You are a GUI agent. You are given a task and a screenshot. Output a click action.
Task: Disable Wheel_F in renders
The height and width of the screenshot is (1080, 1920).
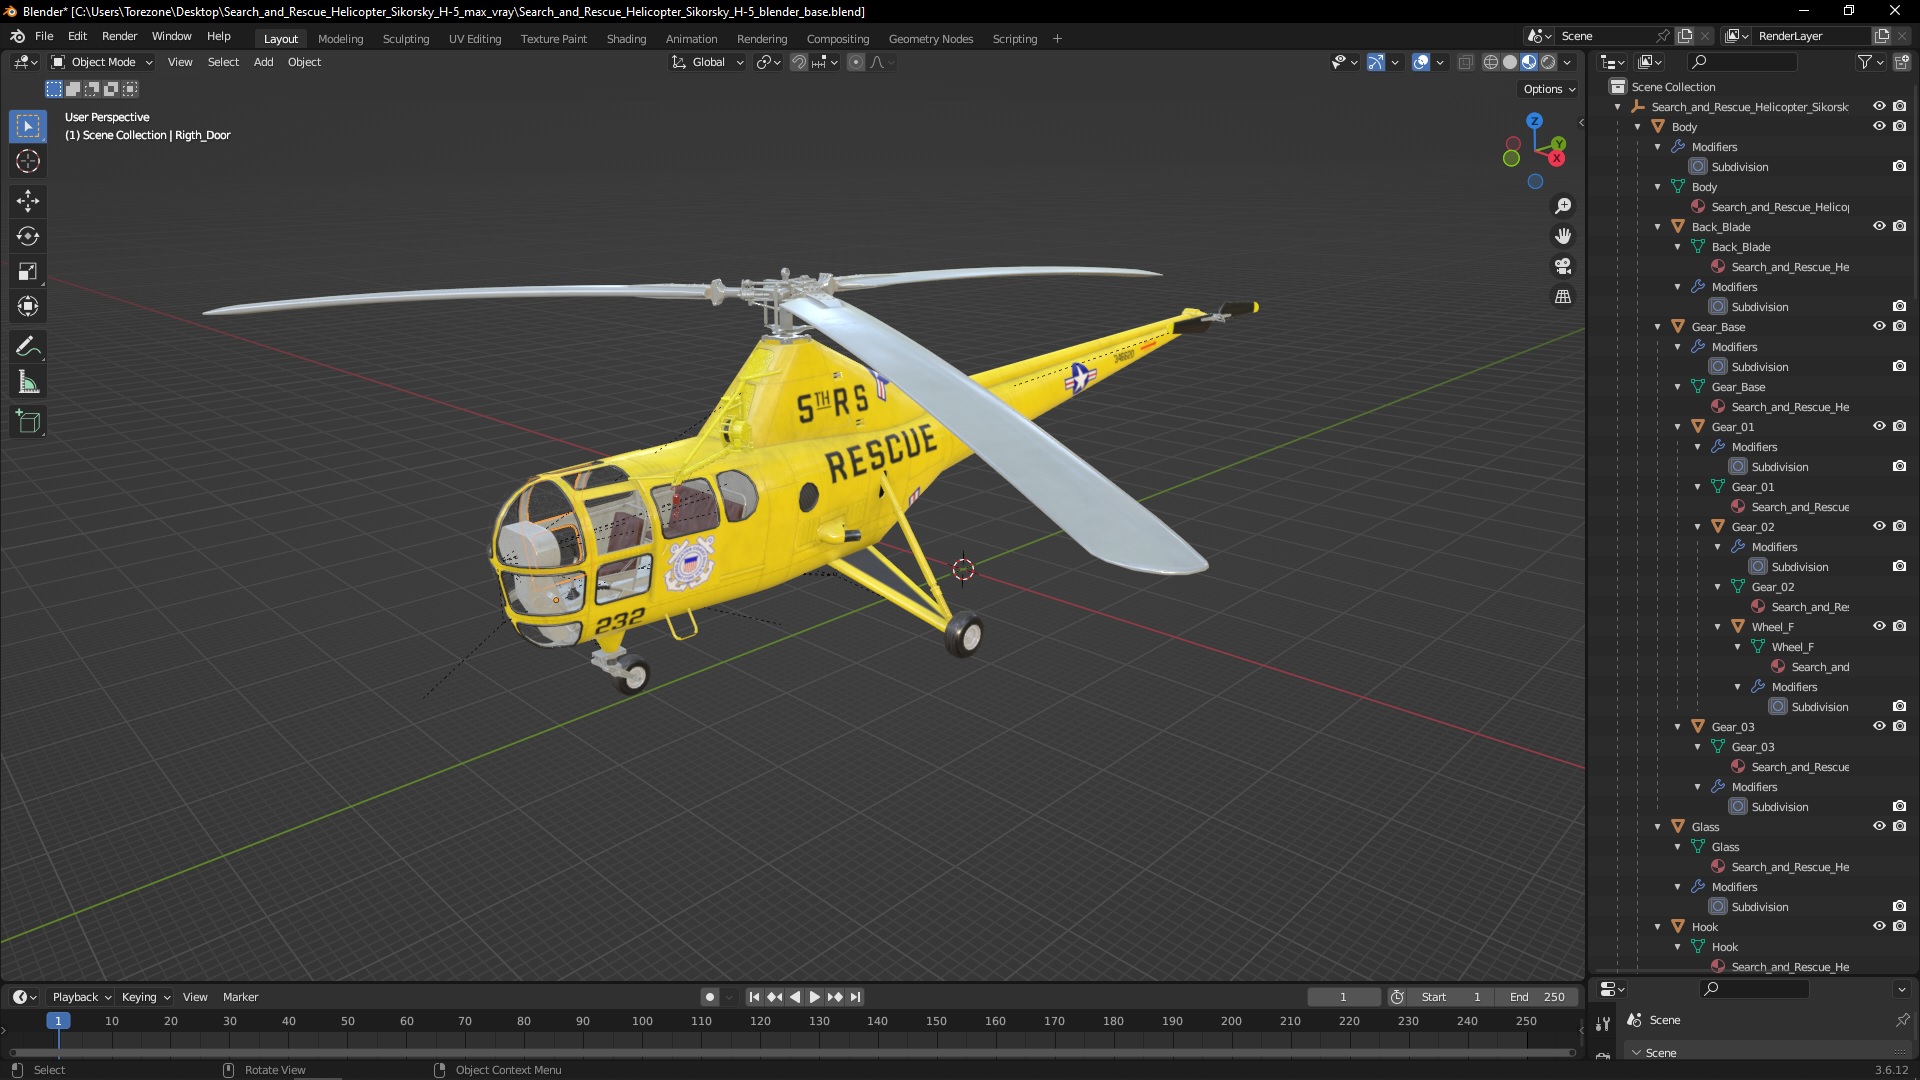[x=1899, y=626]
